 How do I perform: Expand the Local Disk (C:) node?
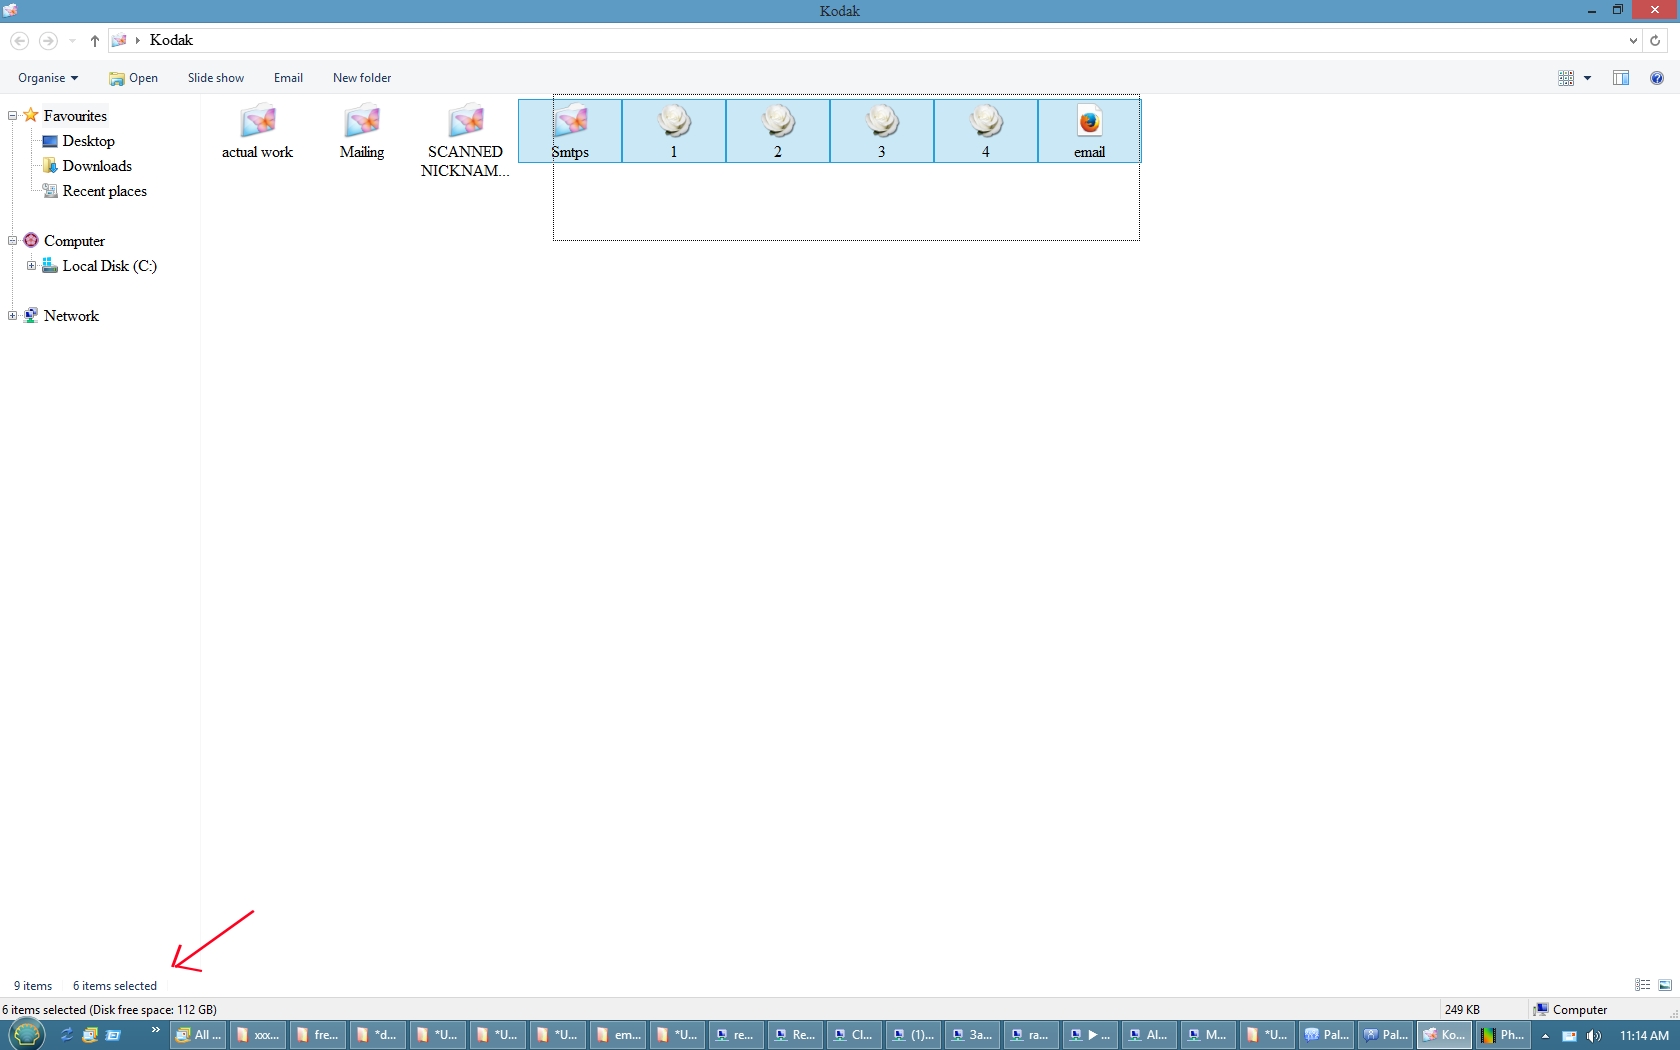(31, 266)
